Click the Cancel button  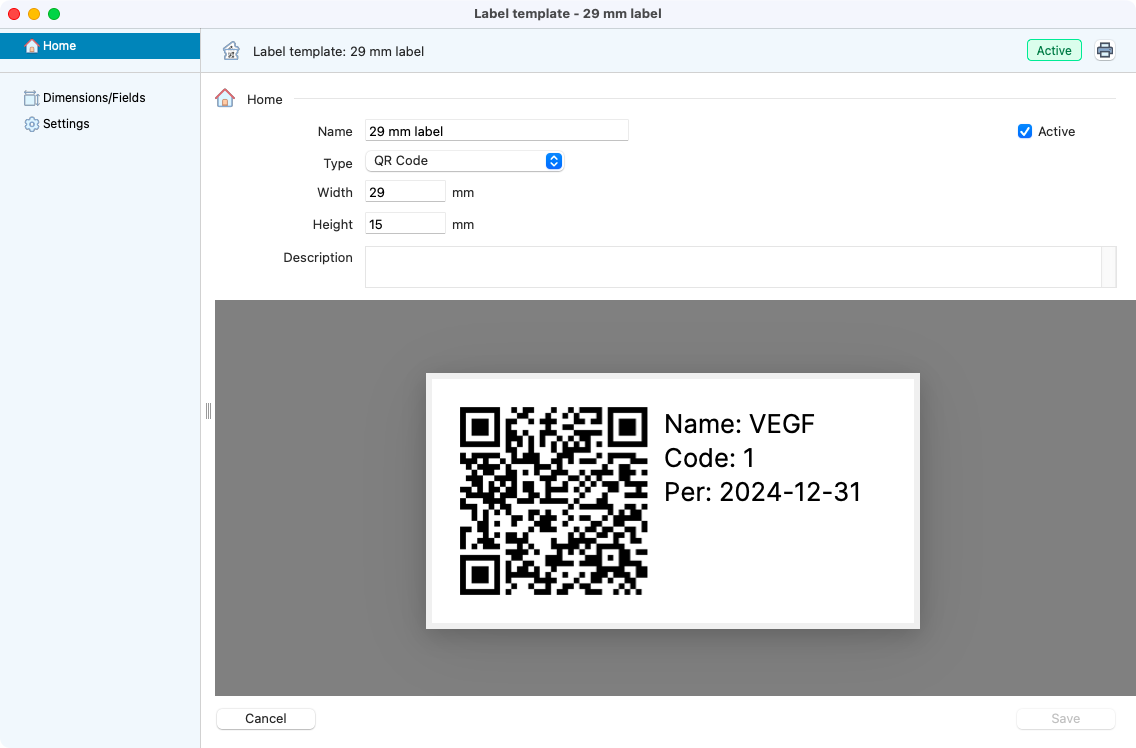pos(266,718)
